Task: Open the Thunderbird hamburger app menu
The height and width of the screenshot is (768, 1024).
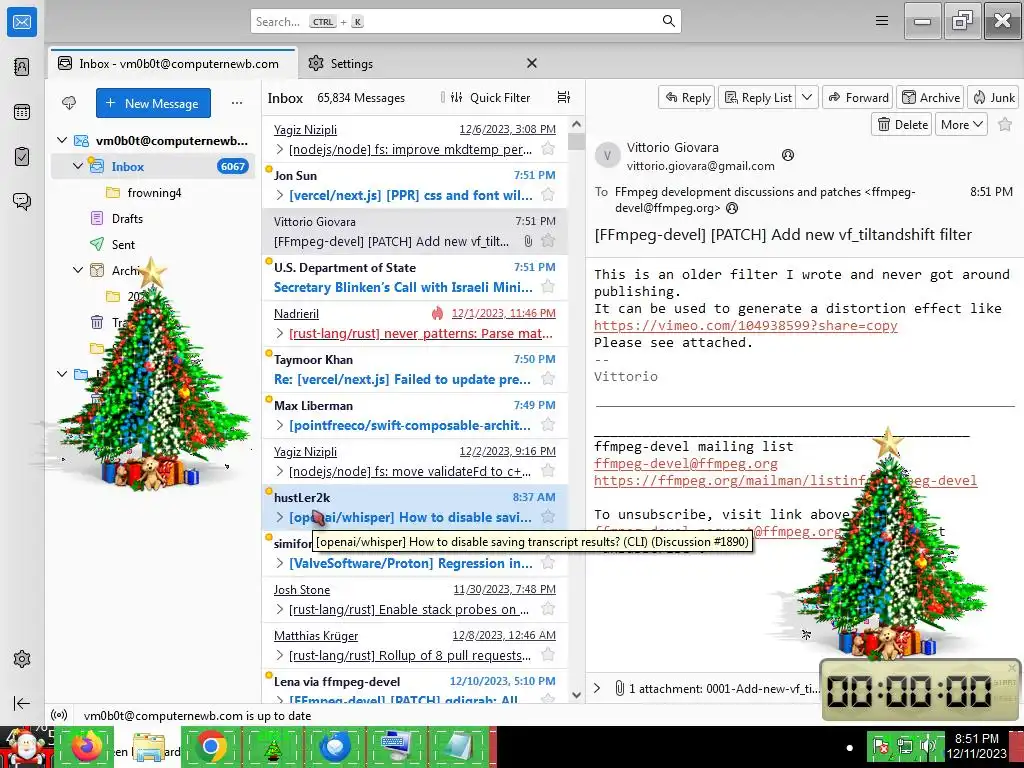Action: [882, 21]
